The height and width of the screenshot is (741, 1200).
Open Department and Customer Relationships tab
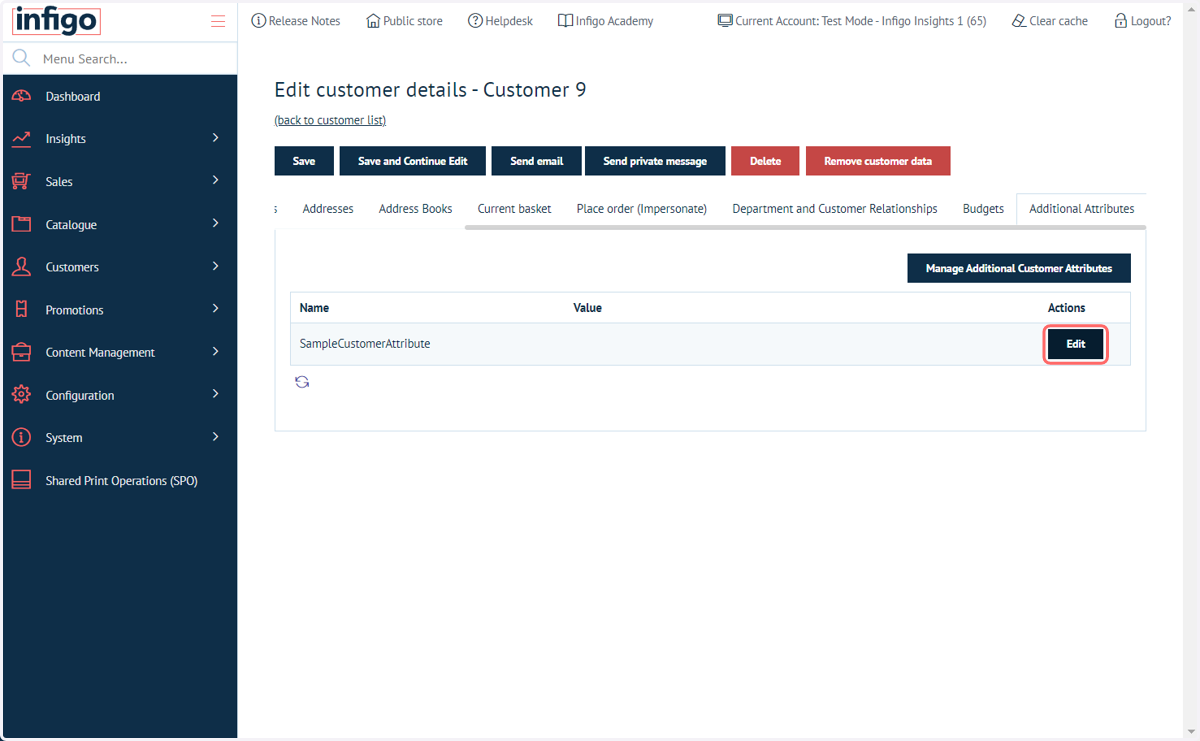pyautogui.click(x=835, y=209)
